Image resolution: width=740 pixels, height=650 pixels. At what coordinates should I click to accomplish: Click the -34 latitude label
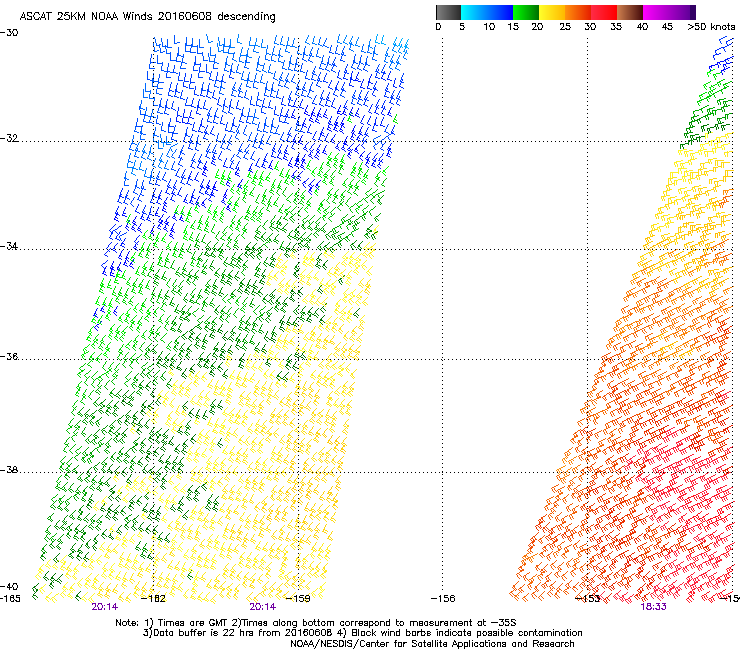pos(9,246)
